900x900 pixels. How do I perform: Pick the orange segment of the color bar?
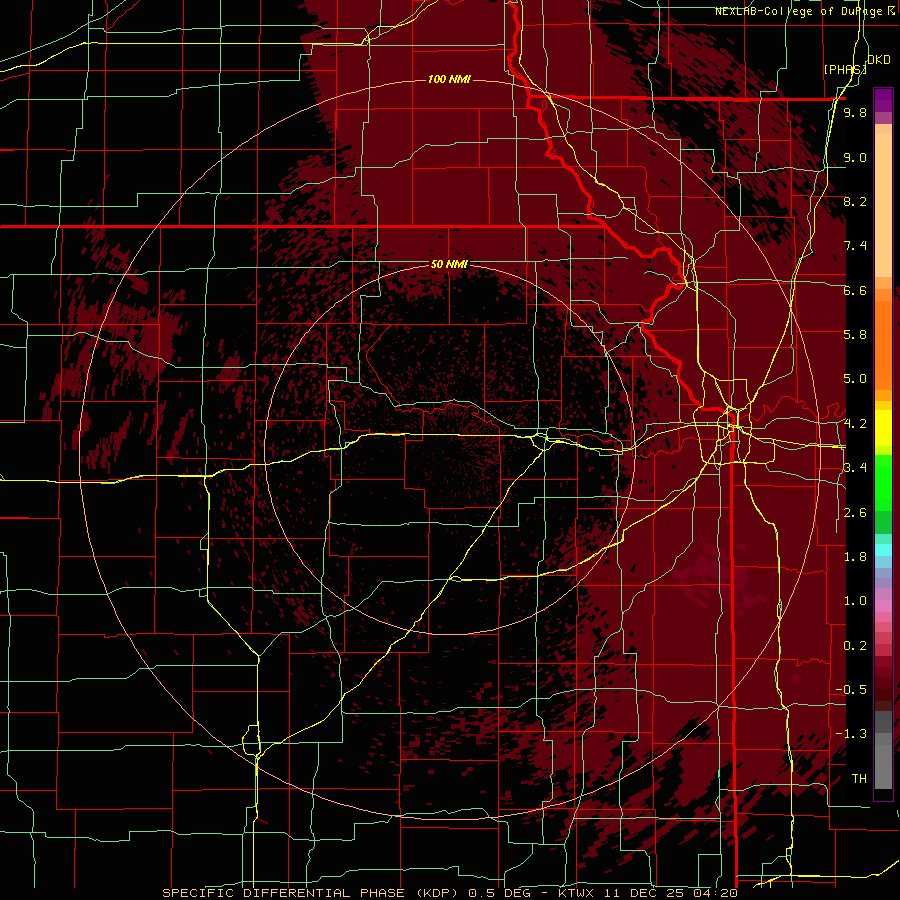tap(883, 344)
